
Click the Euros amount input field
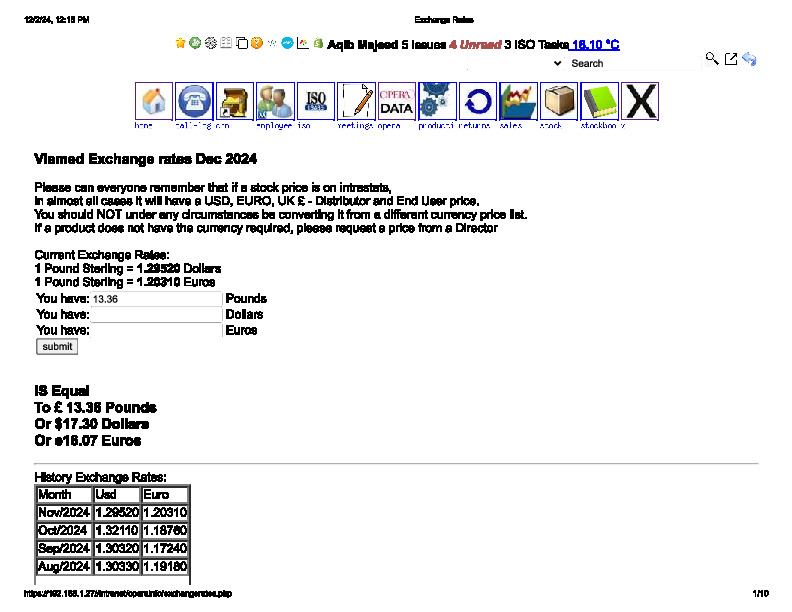tap(156, 330)
